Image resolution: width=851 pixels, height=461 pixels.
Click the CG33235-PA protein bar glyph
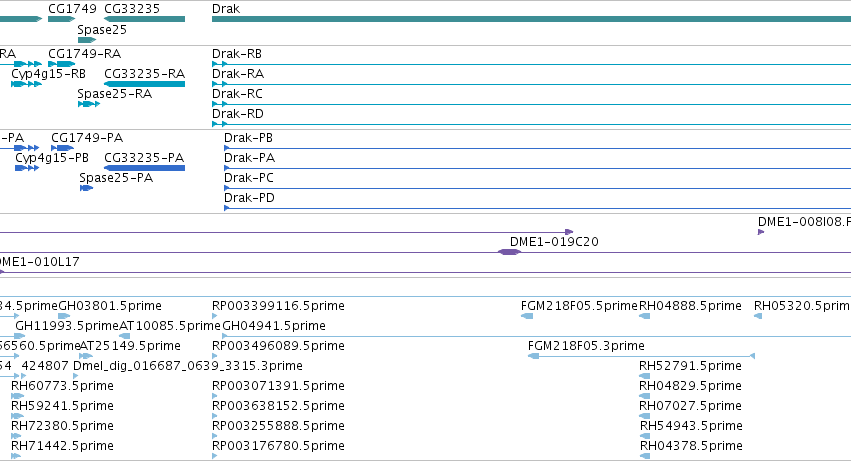144,168
